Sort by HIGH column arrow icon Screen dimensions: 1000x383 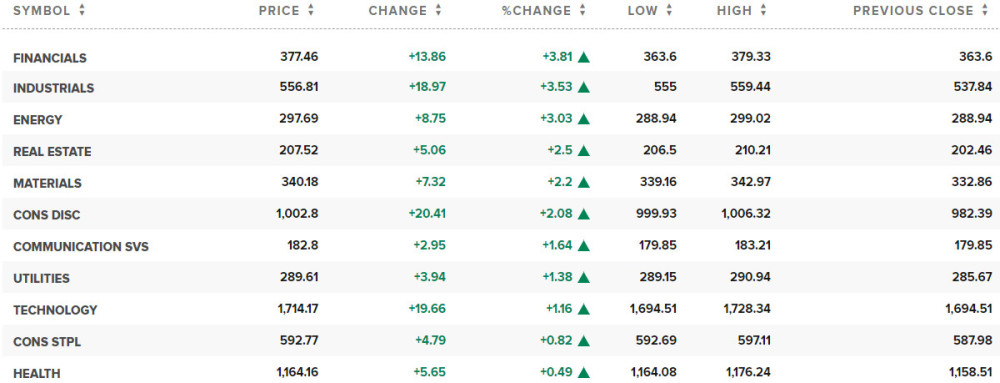[x=763, y=11]
